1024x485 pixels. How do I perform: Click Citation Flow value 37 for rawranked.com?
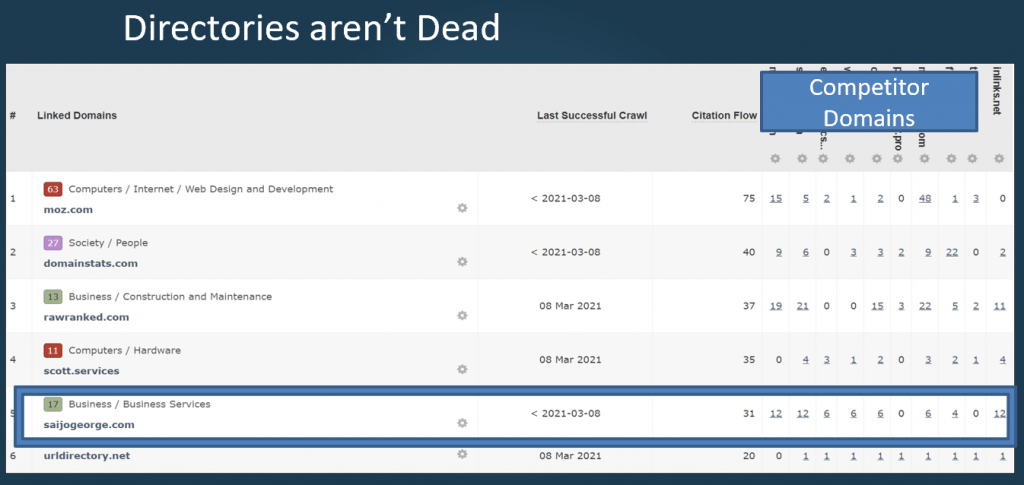(x=748, y=305)
